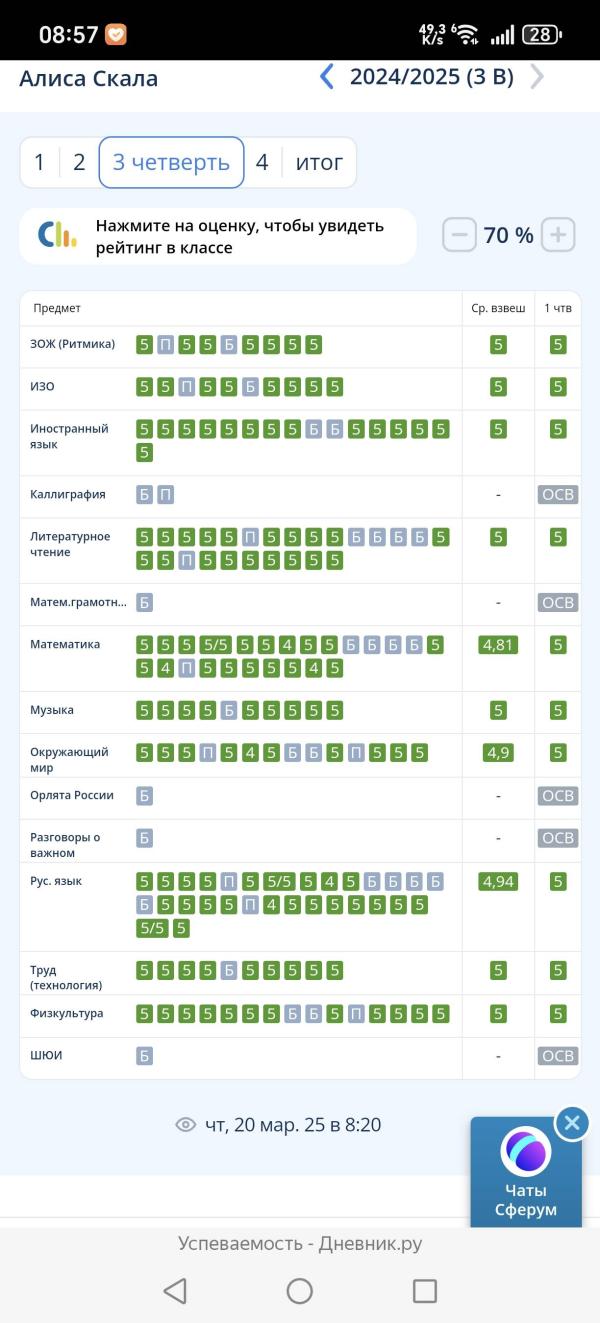600x1323 pixels.
Task: Tap the eye icon near view date
Action: click(185, 1125)
